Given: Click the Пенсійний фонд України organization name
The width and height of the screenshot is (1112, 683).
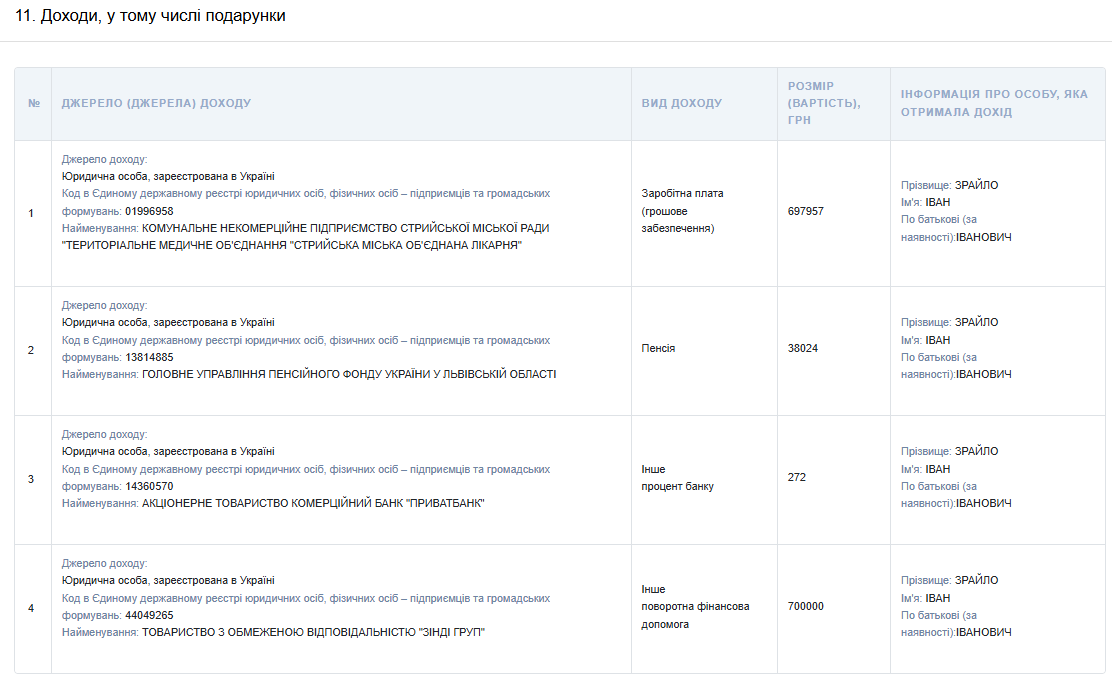Looking at the screenshot, I should (349, 374).
